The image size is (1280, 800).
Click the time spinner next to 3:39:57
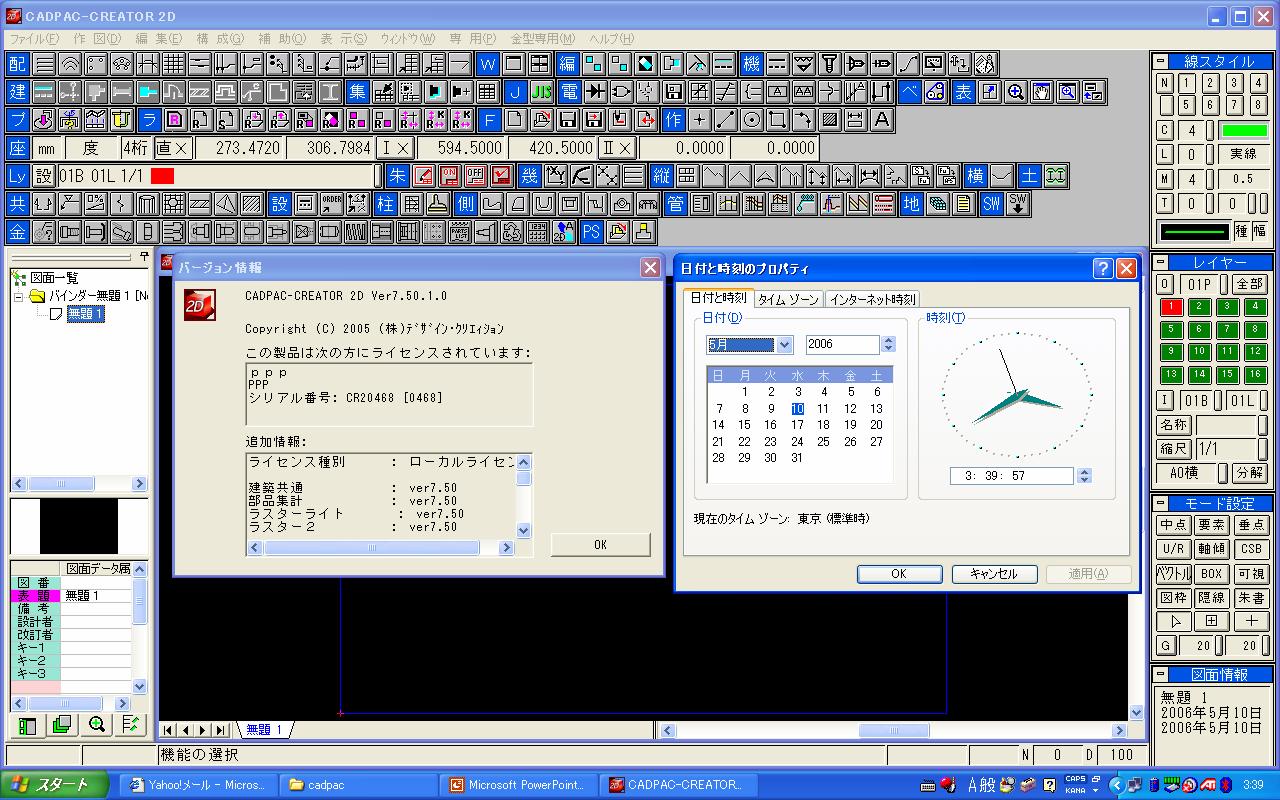1085,476
